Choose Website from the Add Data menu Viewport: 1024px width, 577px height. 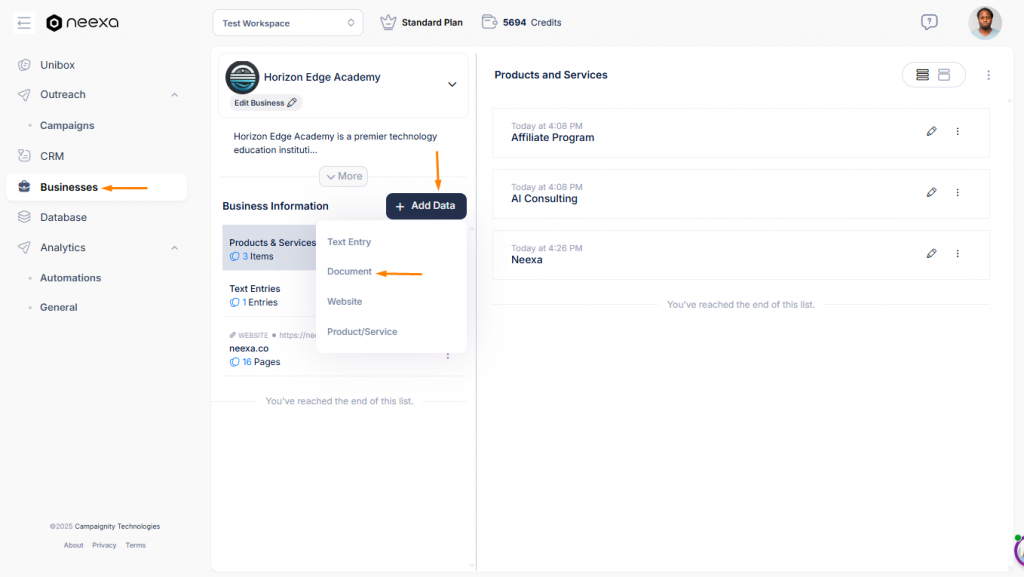345,302
